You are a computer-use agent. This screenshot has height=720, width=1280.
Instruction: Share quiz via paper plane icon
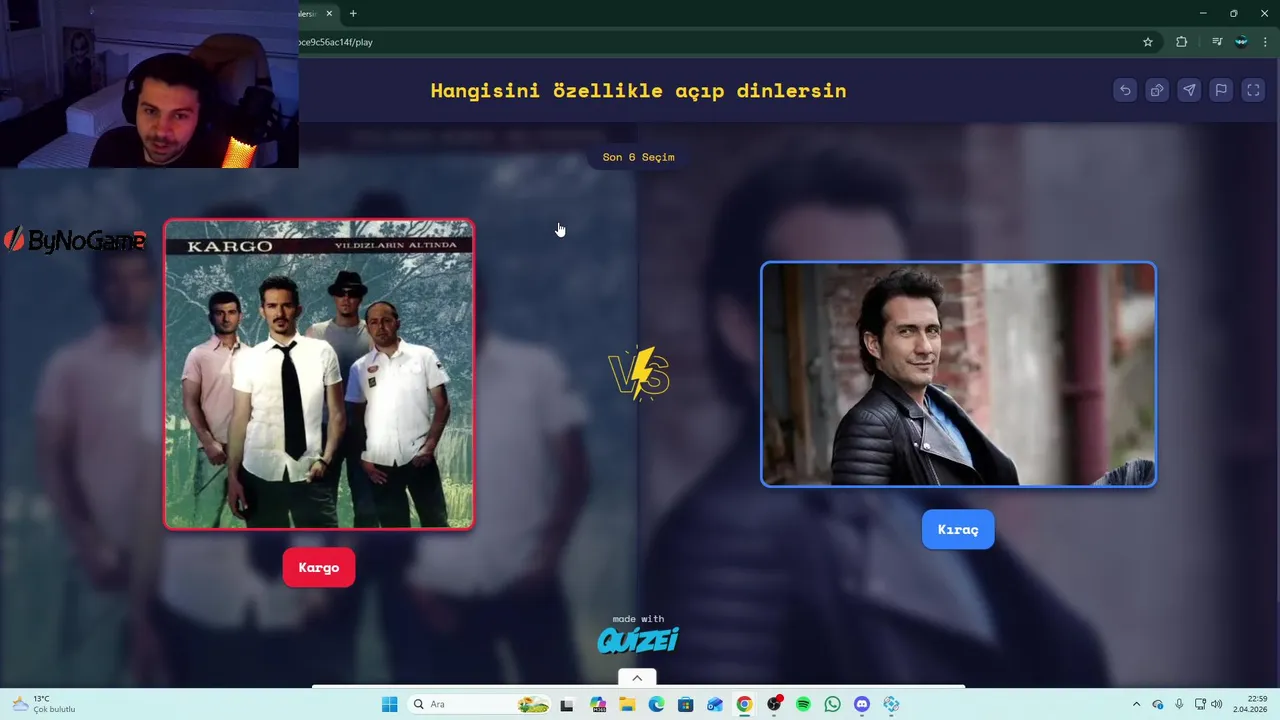tap(1189, 90)
